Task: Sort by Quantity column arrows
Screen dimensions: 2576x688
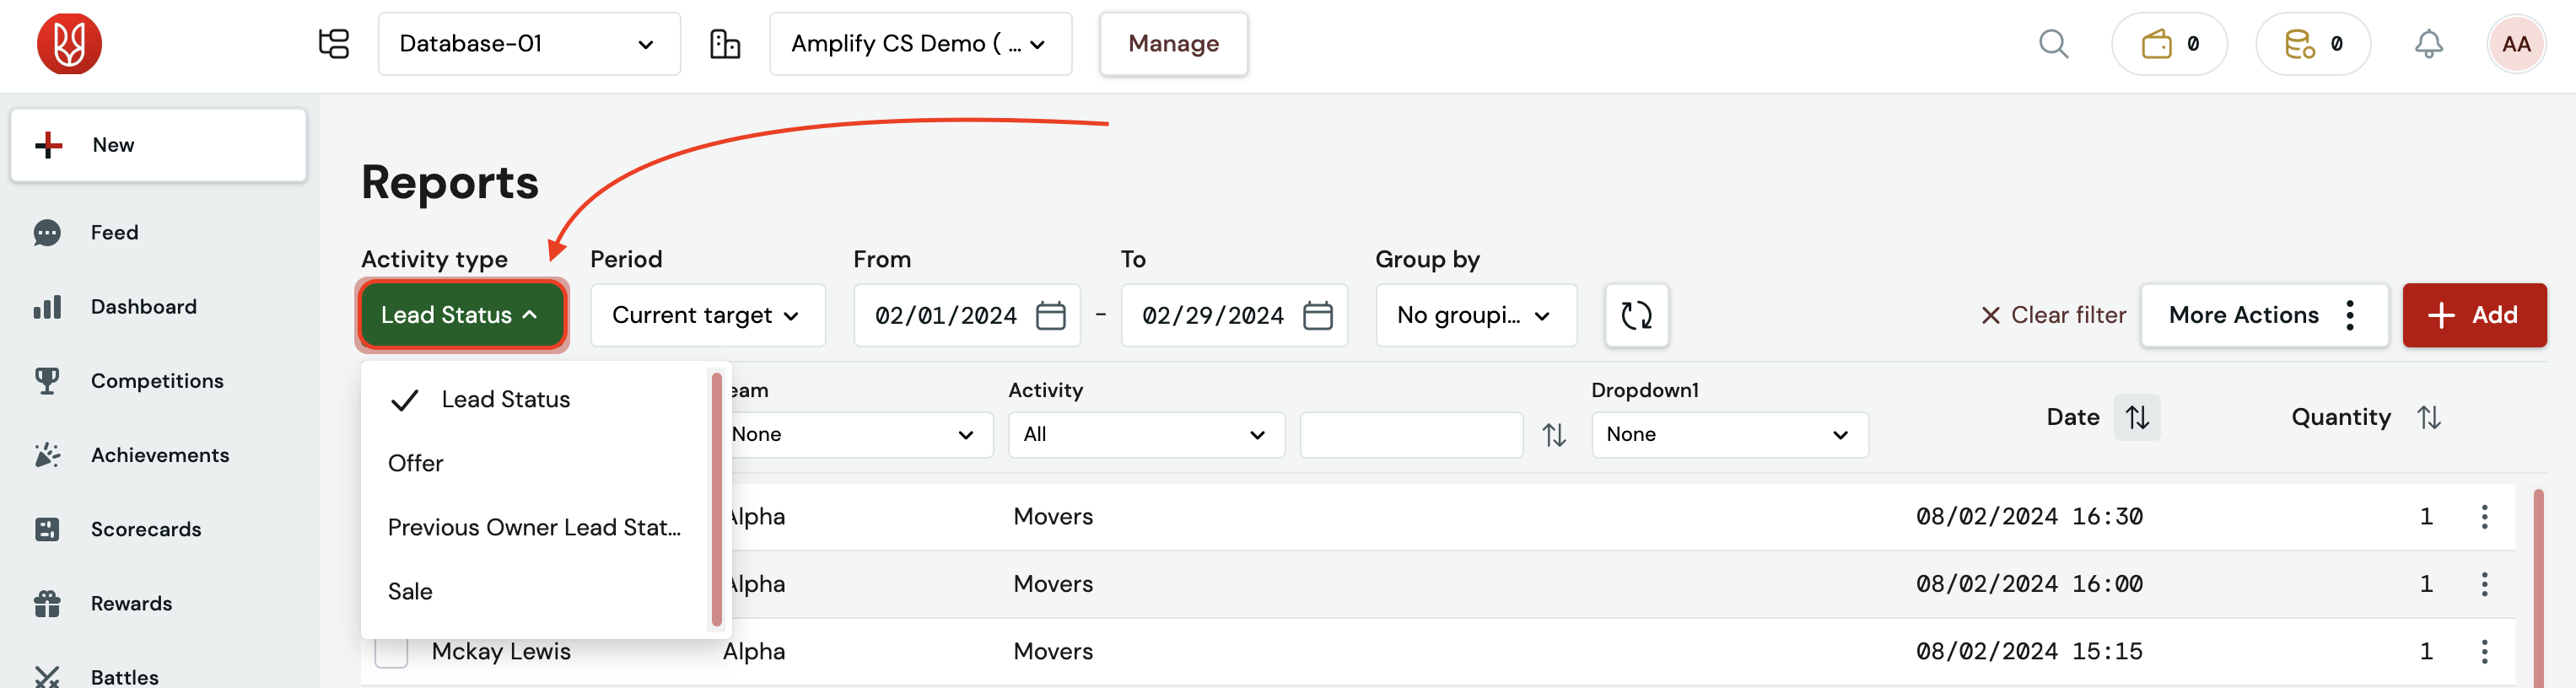Action: pyautogui.click(x=2429, y=417)
